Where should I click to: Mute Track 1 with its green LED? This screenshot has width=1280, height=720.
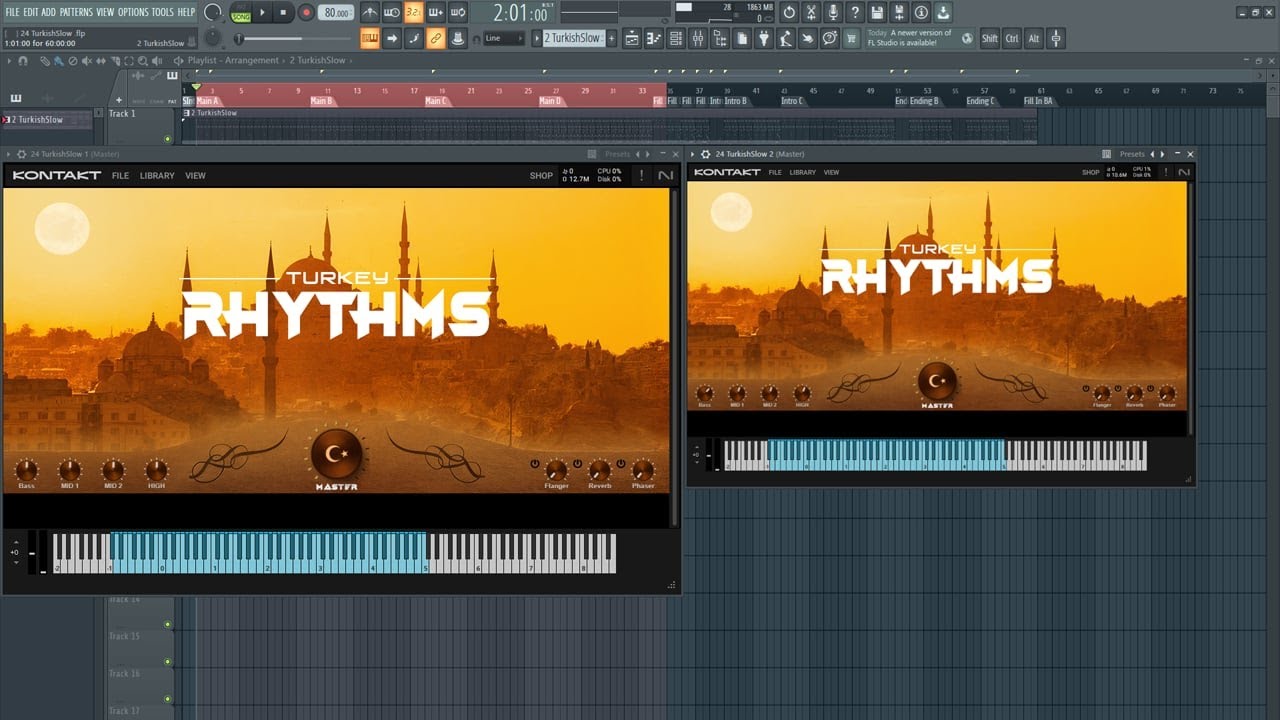pos(167,139)
